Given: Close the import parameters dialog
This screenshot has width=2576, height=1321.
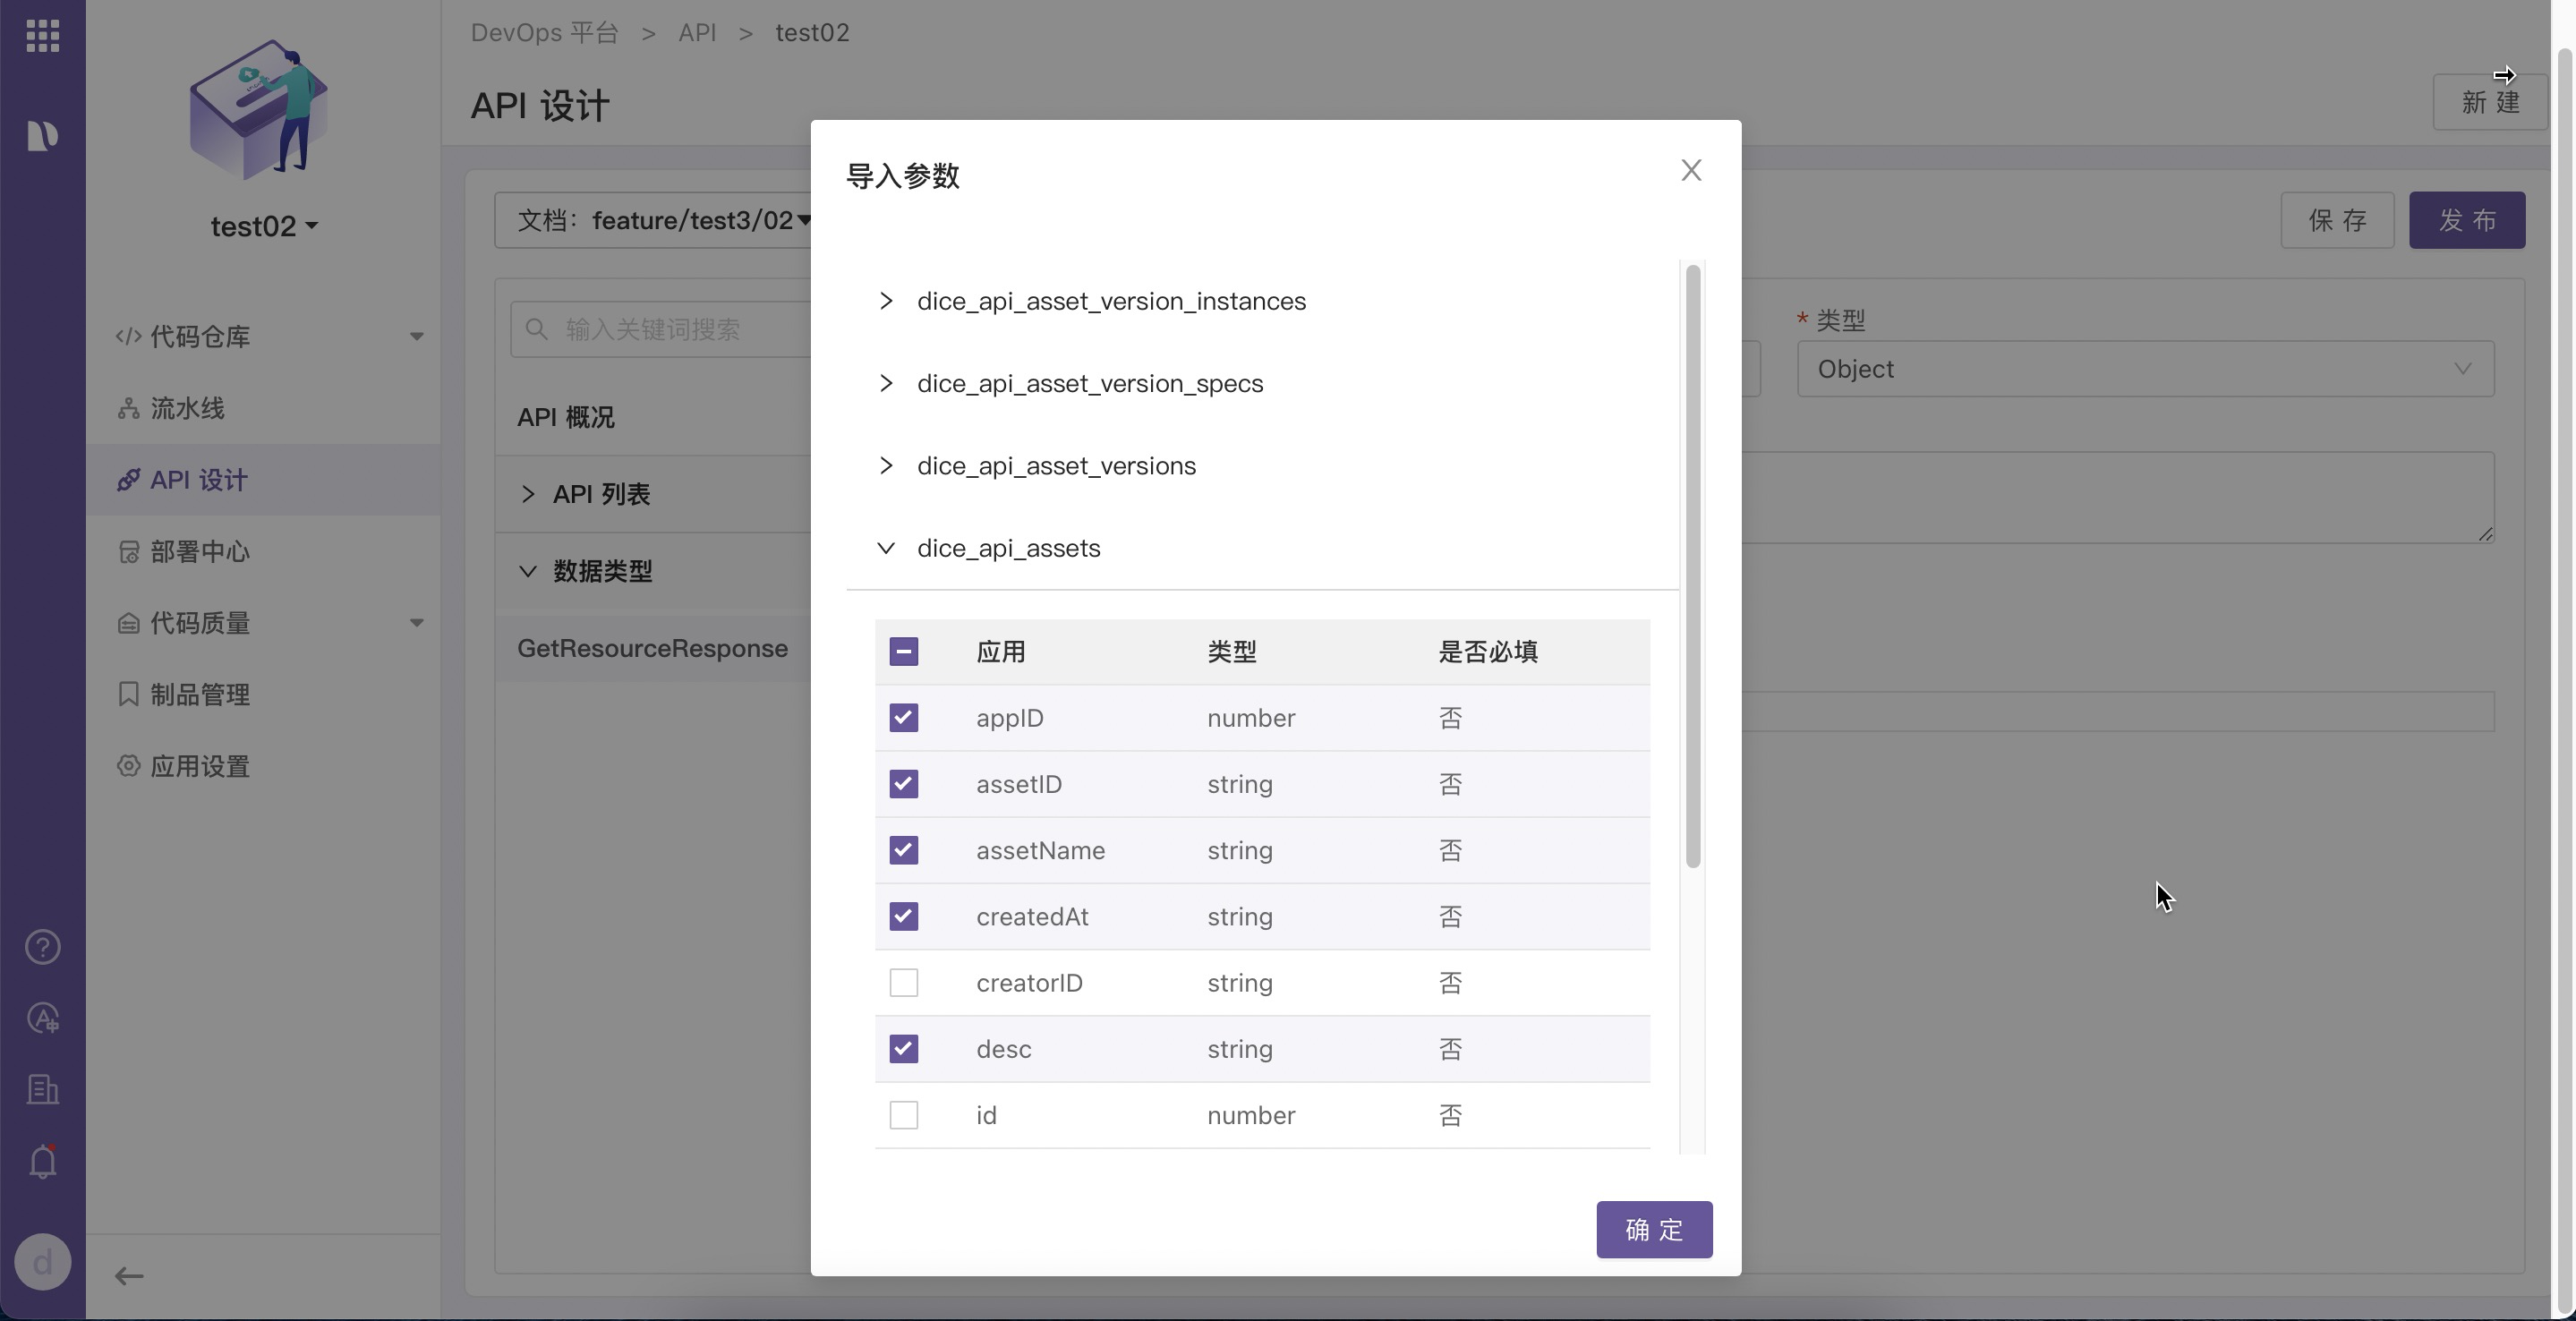Looking at the screenshot, I should (1691, 171).
